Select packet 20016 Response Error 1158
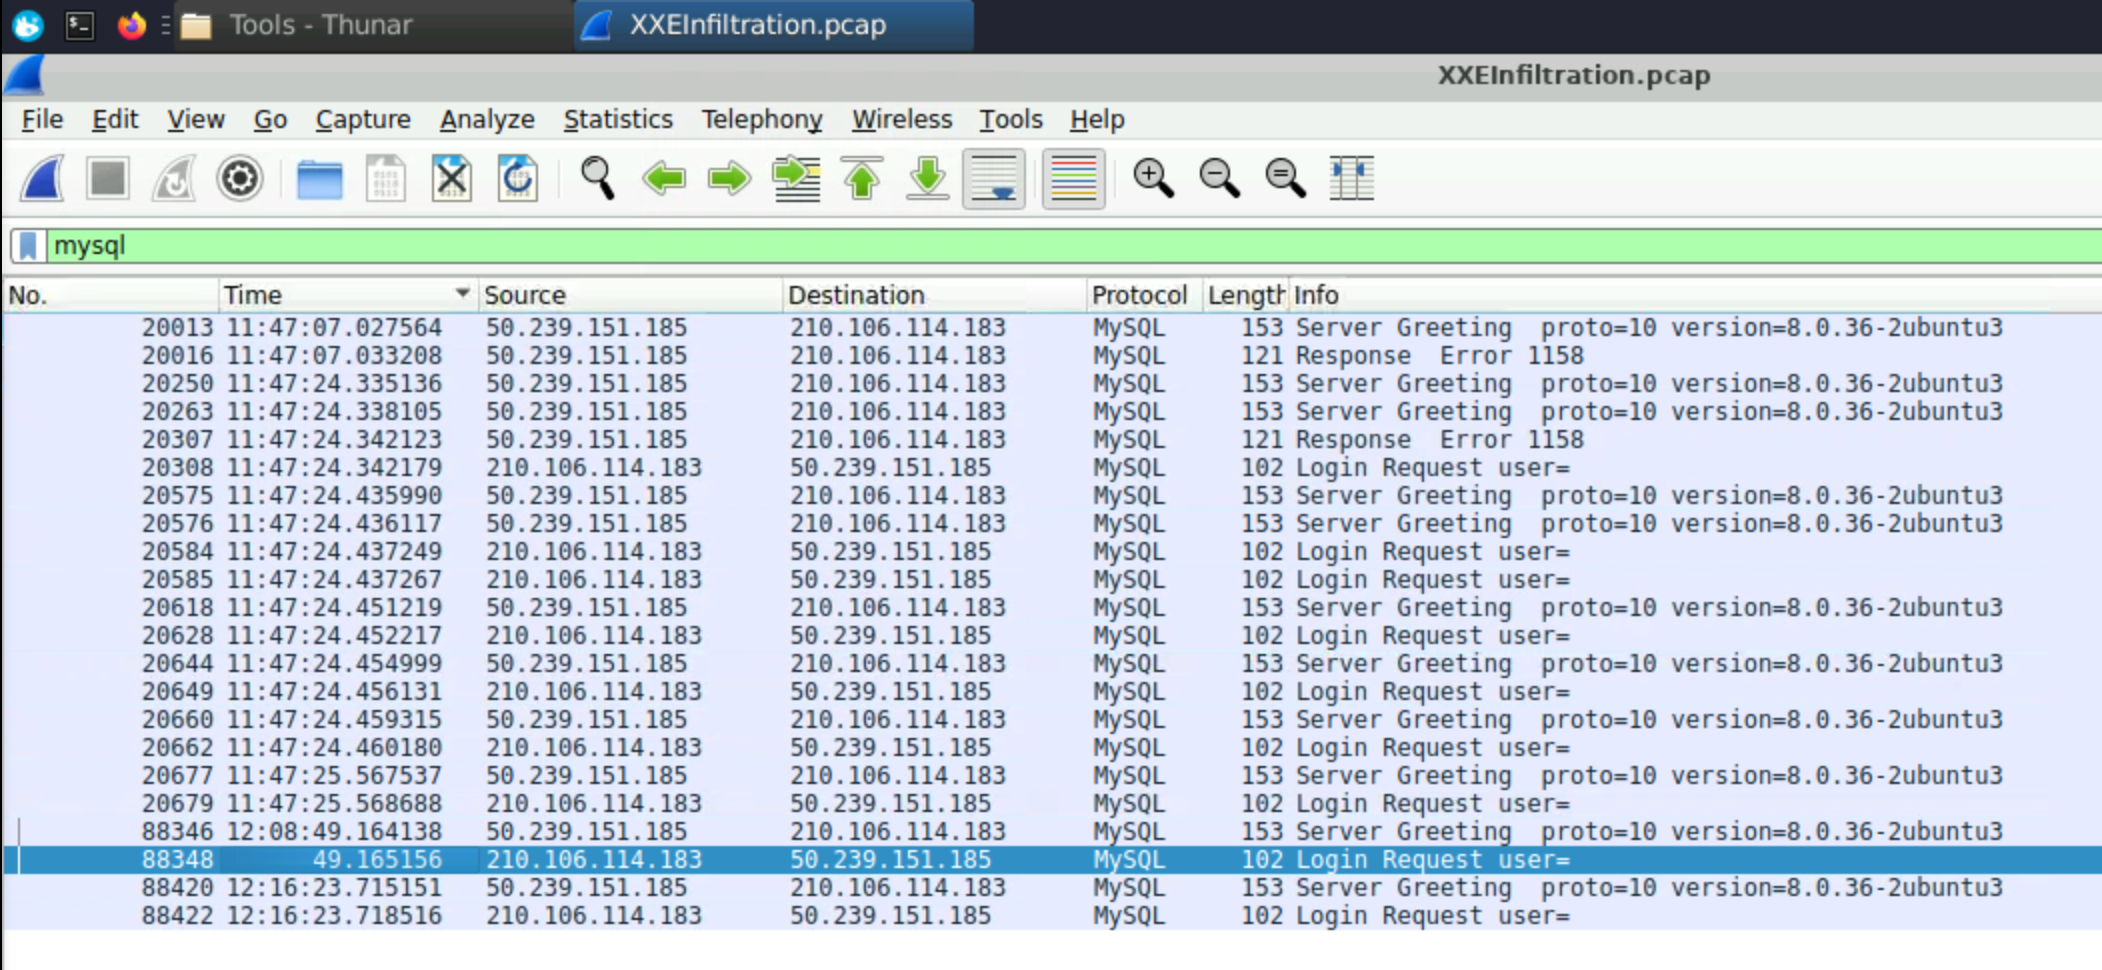This screenshot has height=970, width=2102. [x=1052, y=356]
